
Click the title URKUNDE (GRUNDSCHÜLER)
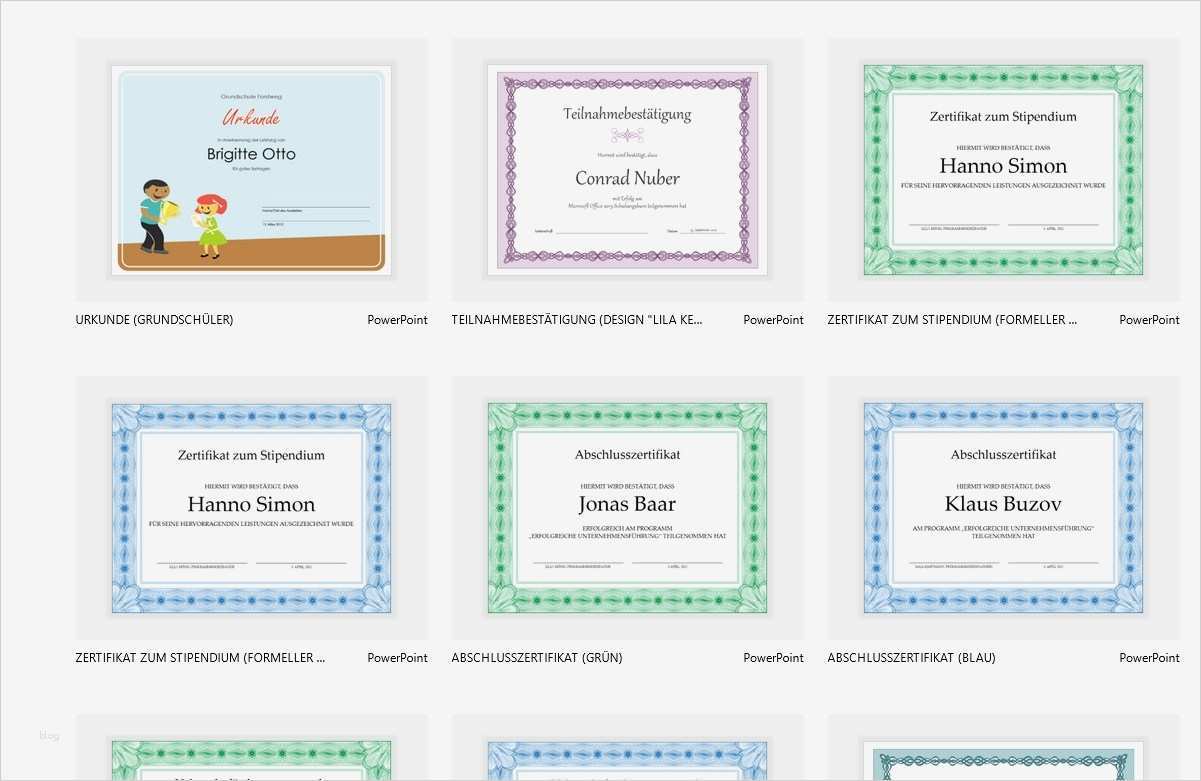154,320
